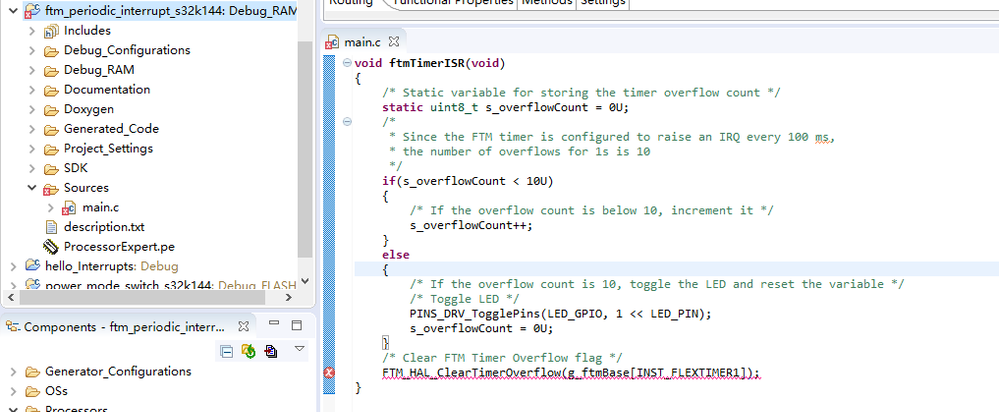Click the ftm_periodic_interrupt project icon
The image size is (999, 412).
(32, 11)
